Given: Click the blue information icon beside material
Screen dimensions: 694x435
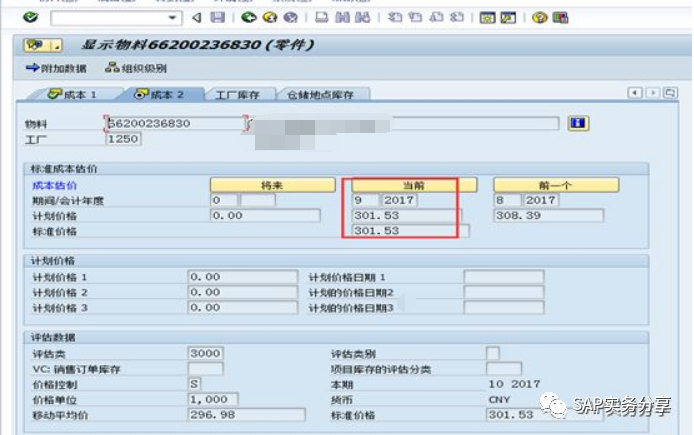Looking at the screenshot, I should click(x=577, y=123).
